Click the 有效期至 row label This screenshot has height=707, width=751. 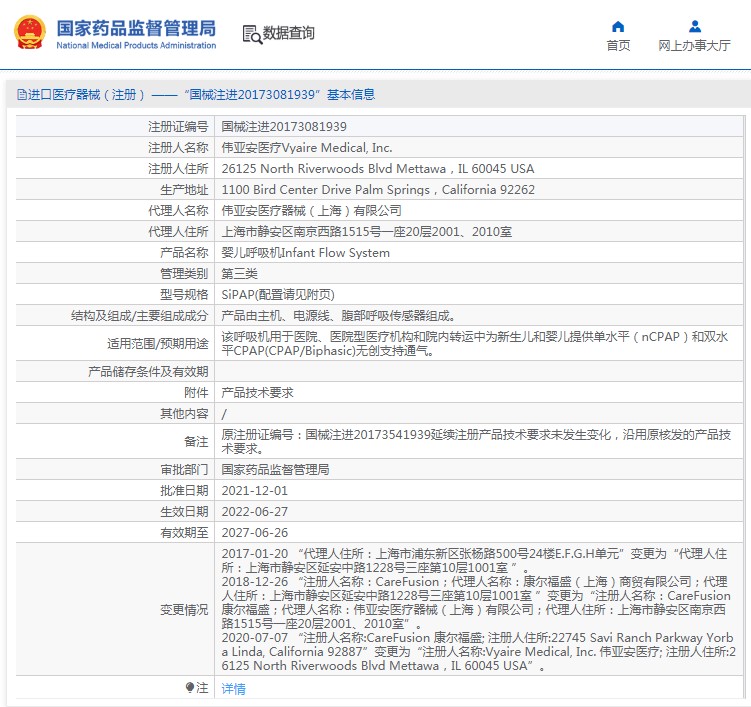coord(184,533)
